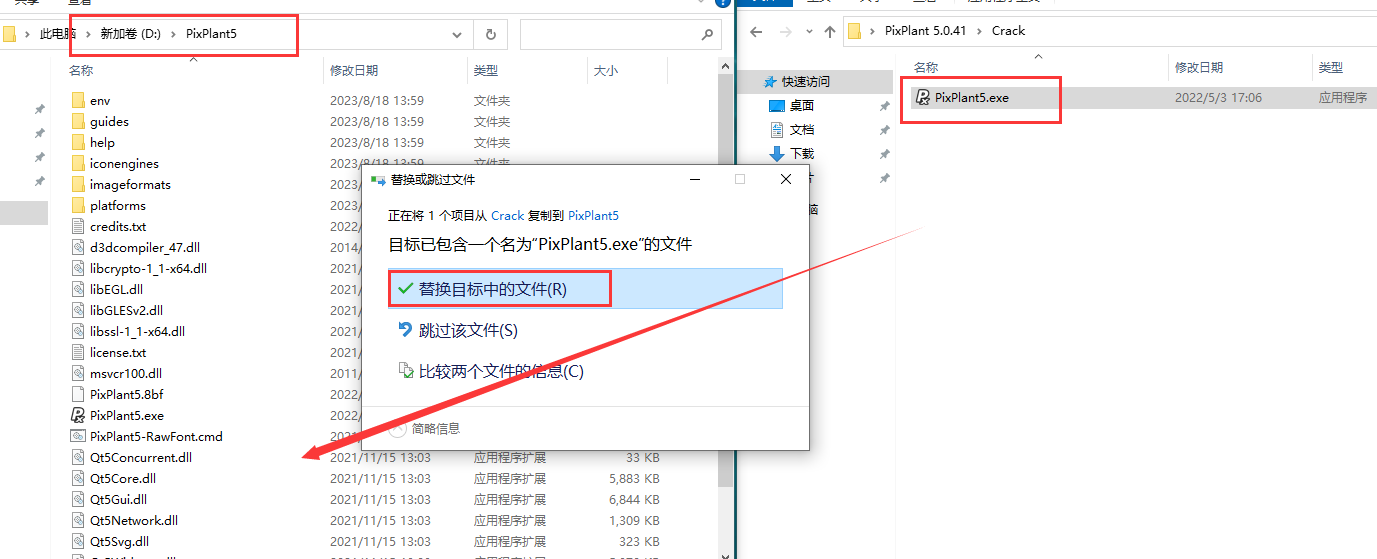The image size is (1377, 559).
Task: Click the search magnifier icon in the left window
Action: [x=708, y=34]
